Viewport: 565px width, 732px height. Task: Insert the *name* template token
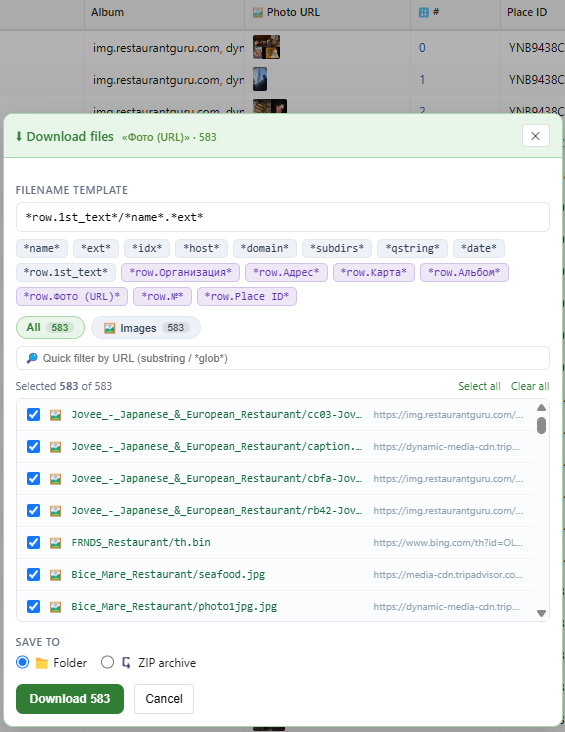42,248
